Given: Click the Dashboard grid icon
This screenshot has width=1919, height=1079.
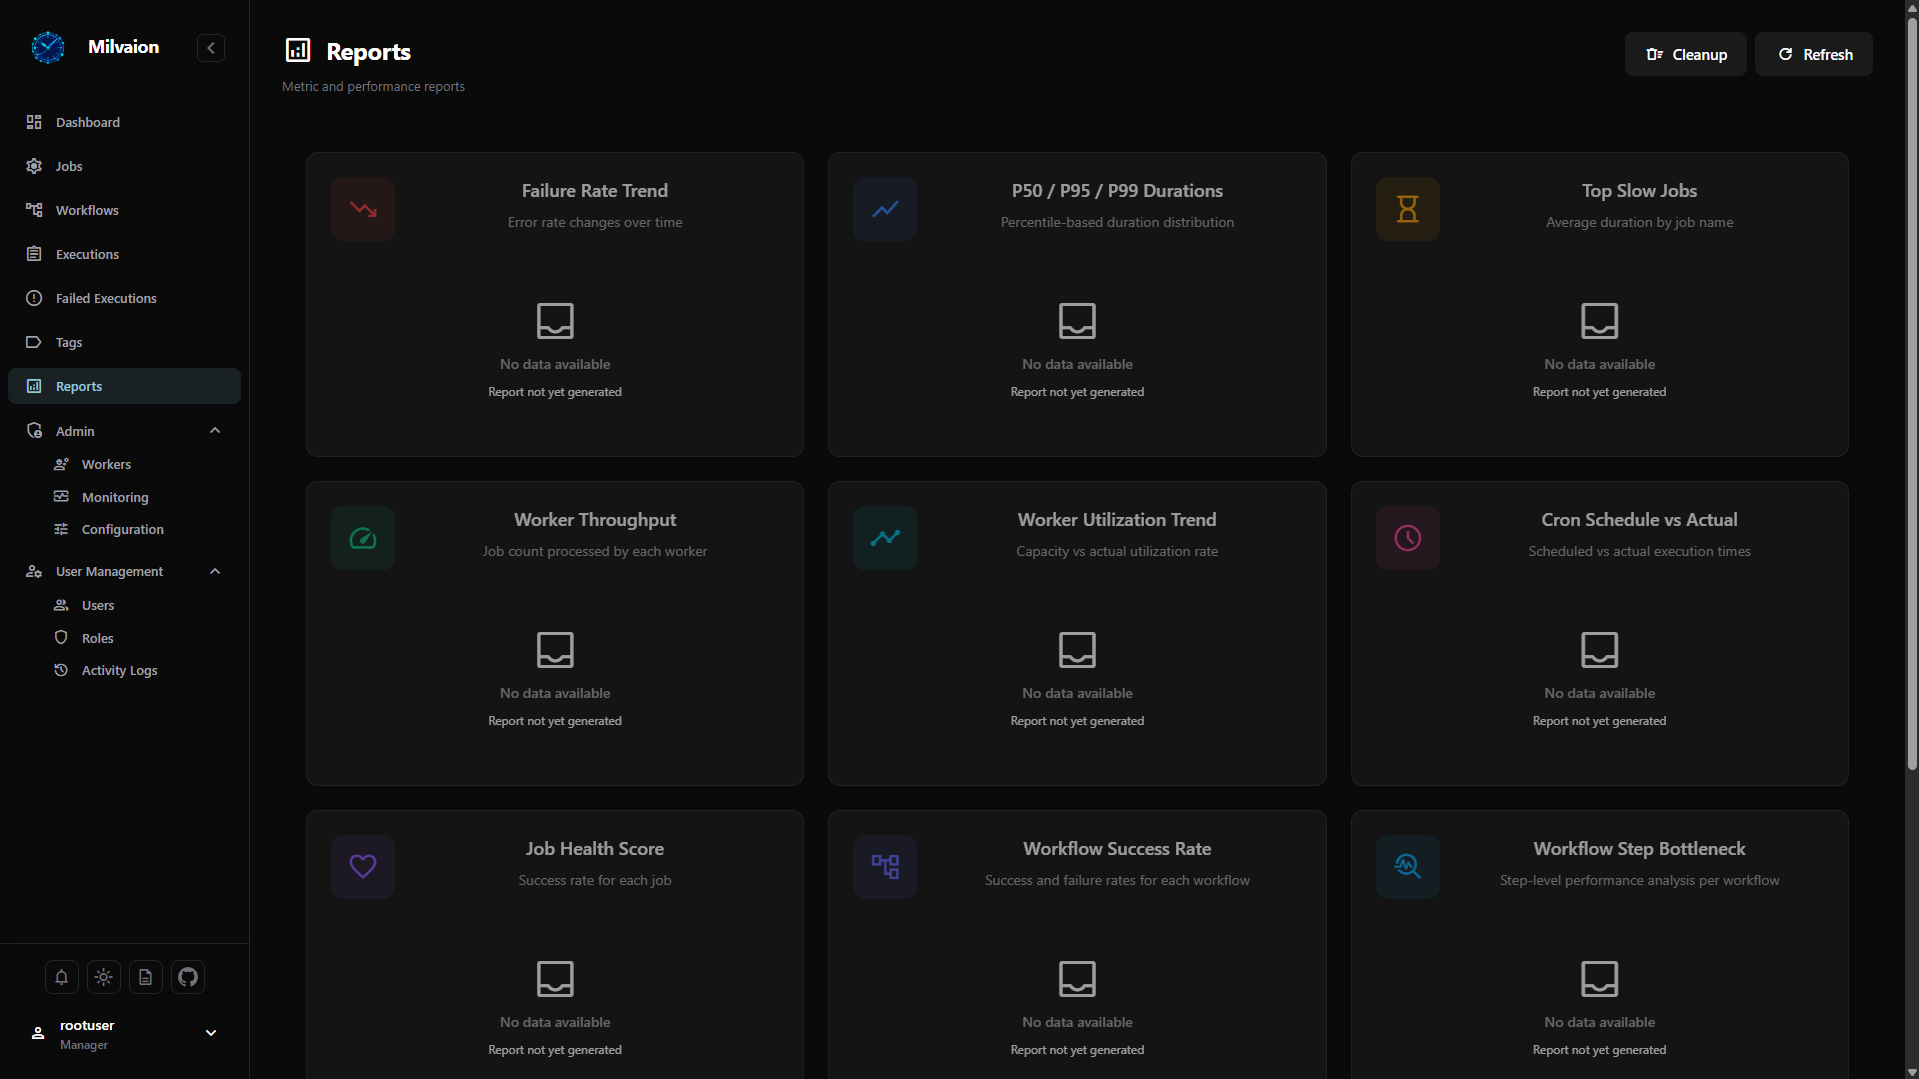Looking at the screenshot, I should [x=34, y=122].
